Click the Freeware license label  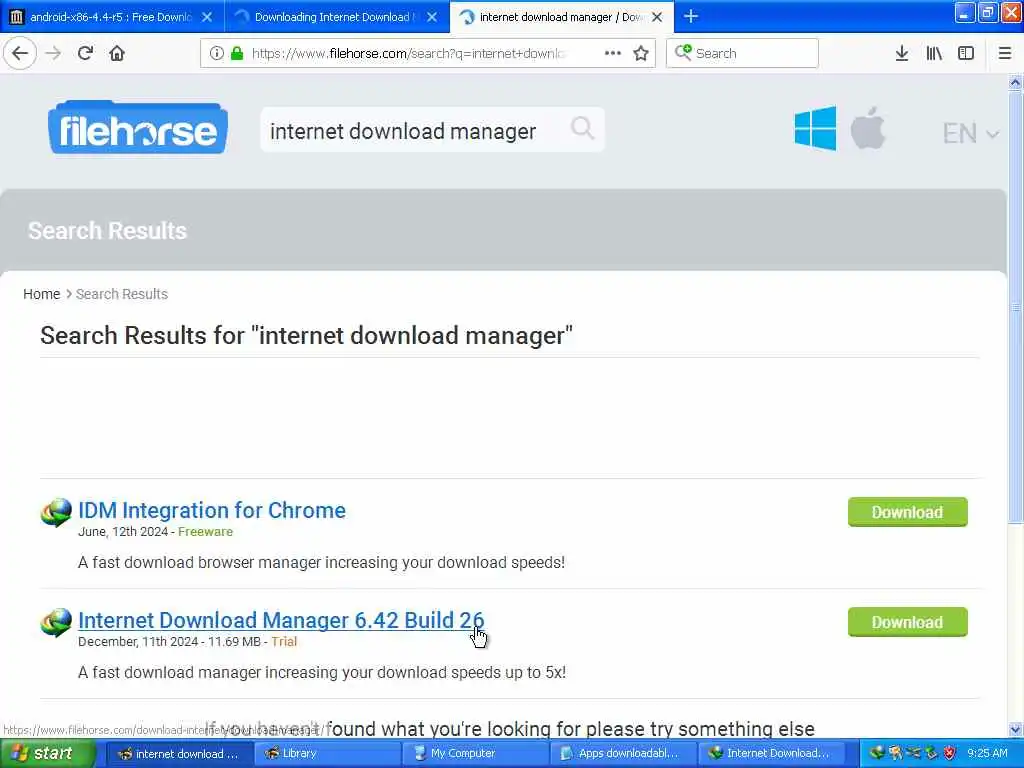point(205,532)
